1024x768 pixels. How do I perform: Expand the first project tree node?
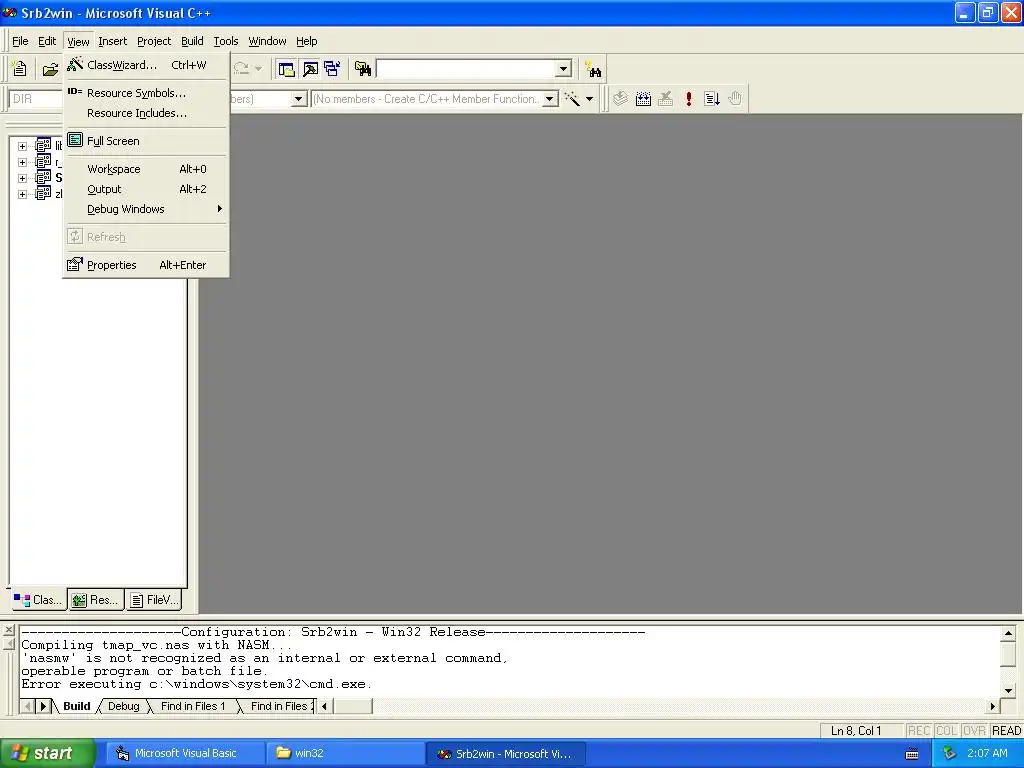(22, 146)
